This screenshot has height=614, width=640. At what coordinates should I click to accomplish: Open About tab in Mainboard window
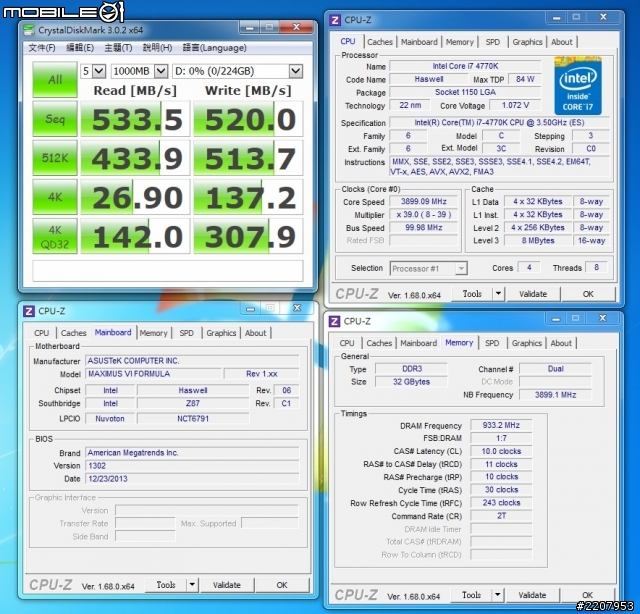coord(256,333)
